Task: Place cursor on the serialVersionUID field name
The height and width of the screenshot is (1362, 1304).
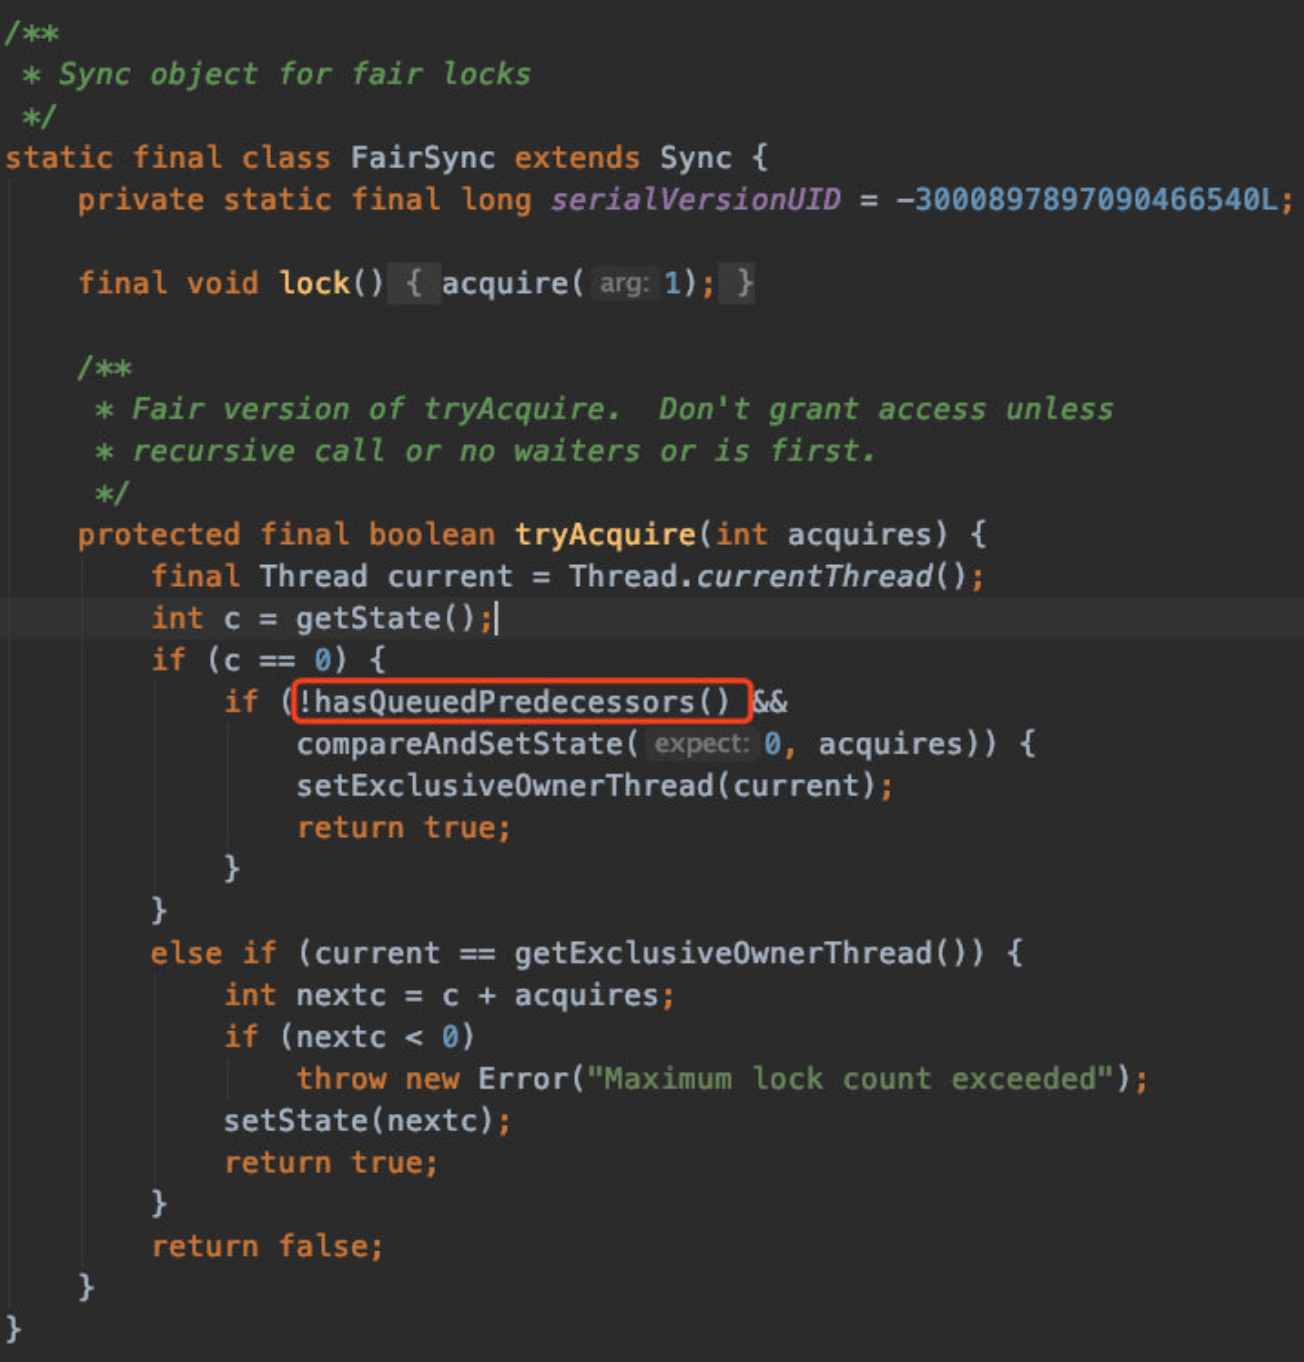Action: [696, 199]
